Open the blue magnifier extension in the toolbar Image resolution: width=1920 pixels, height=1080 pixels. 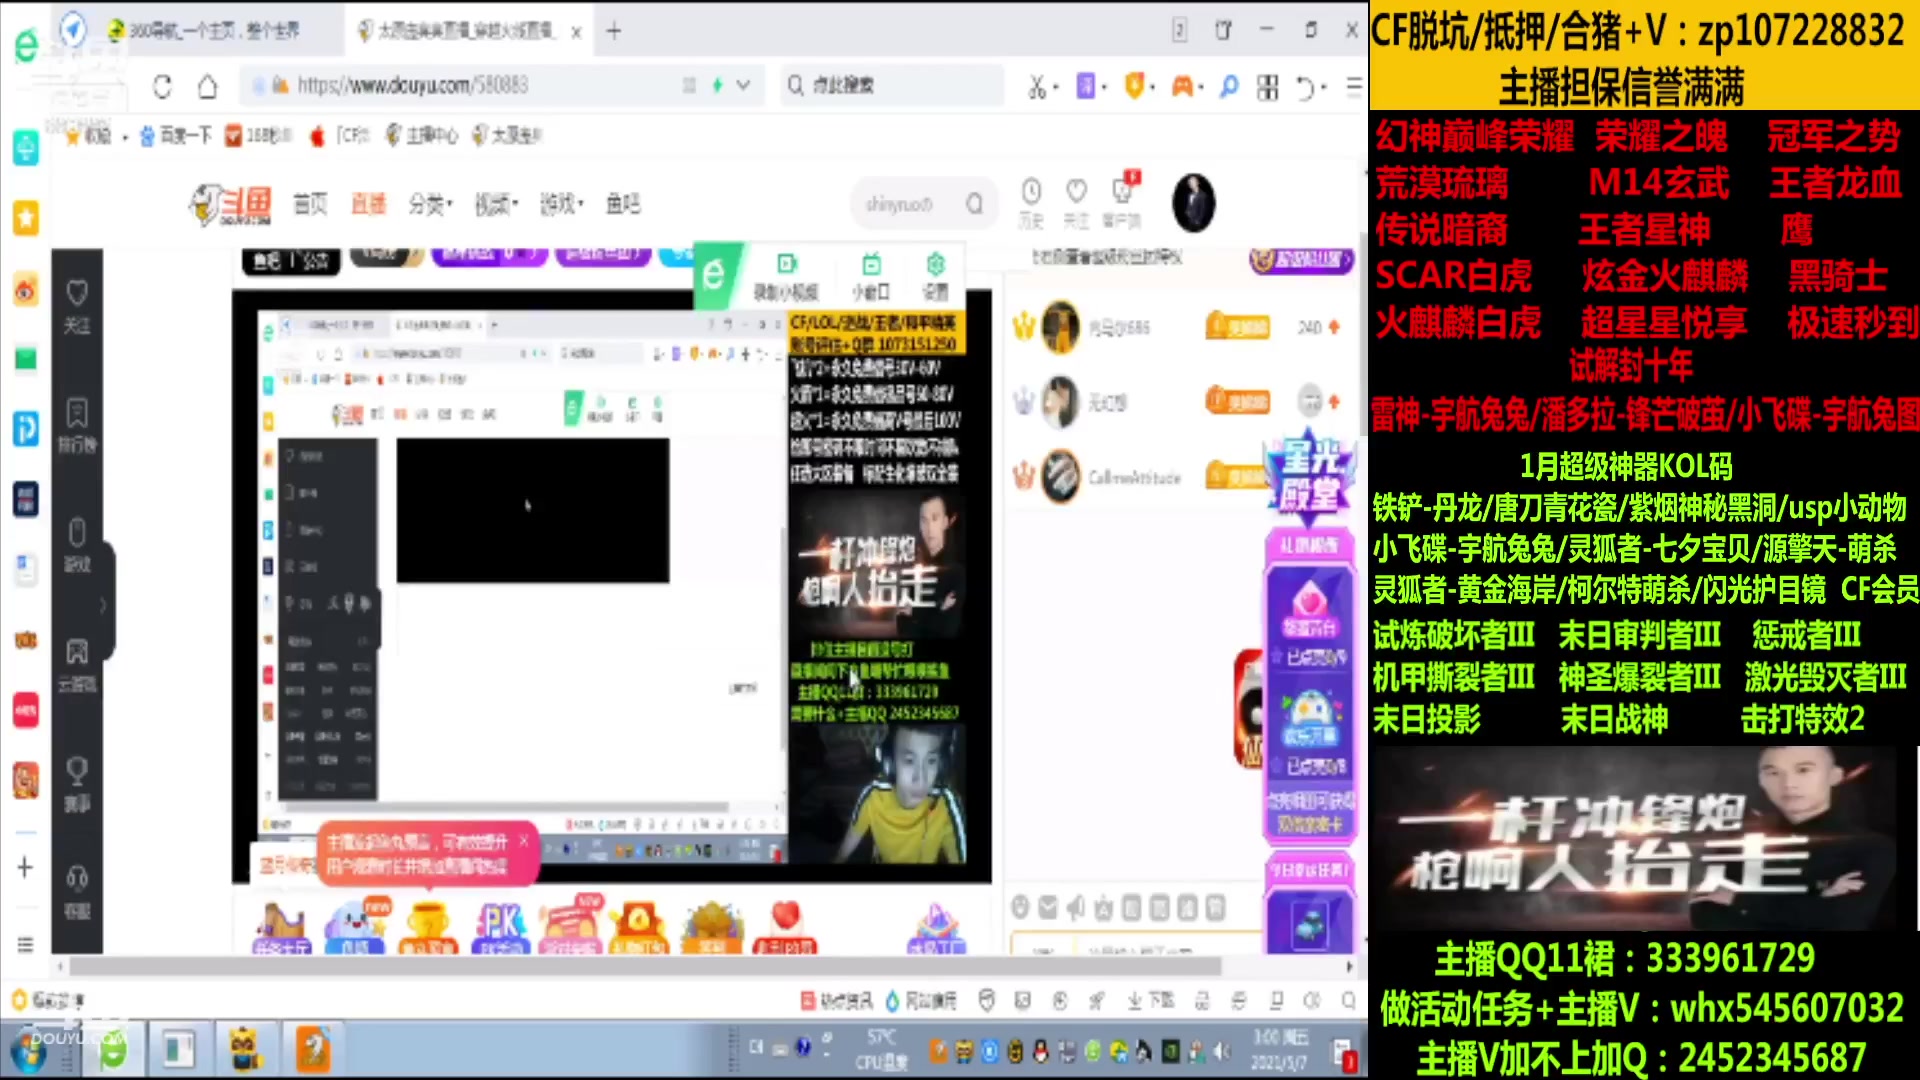[1229, 88]
